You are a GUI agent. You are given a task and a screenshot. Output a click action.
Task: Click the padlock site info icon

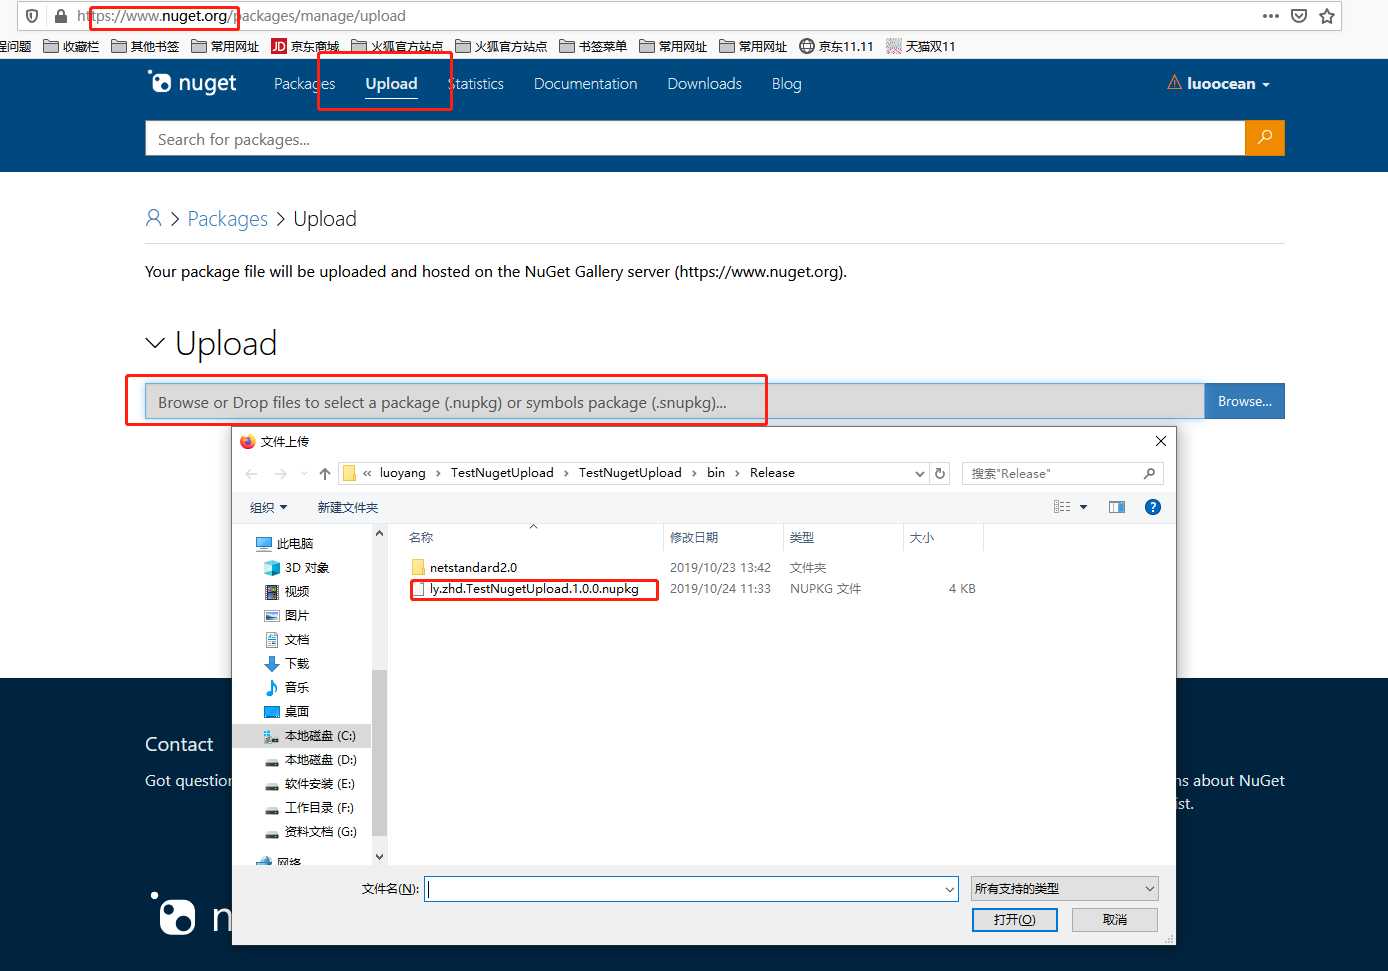[x=61, y=16]
